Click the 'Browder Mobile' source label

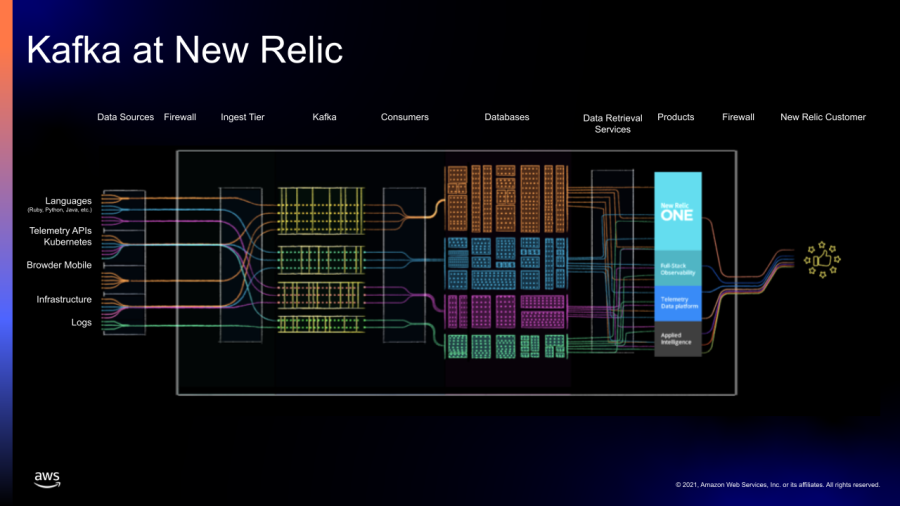(x=59, y=265)
